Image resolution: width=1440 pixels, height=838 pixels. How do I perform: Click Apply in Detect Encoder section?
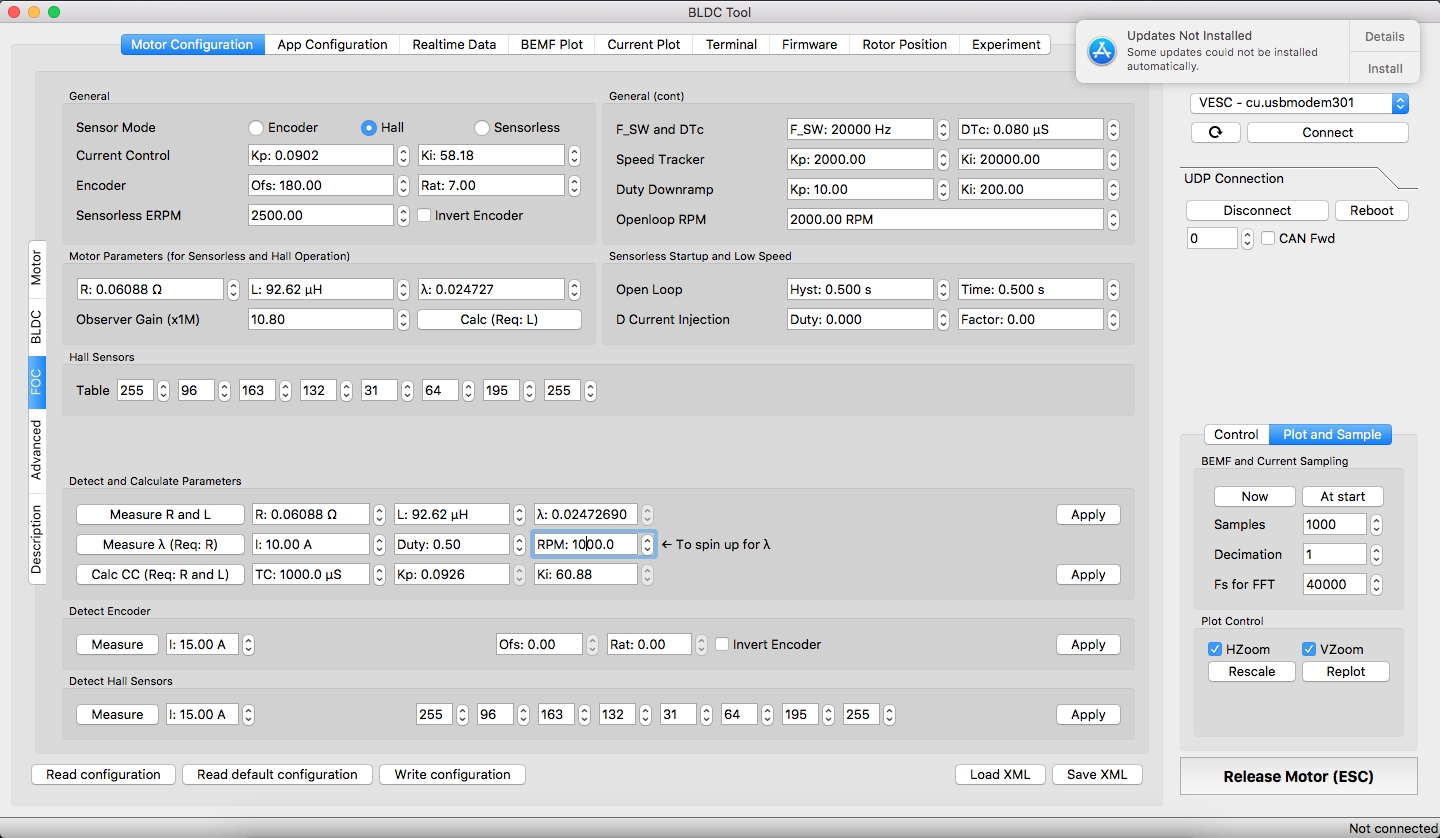1088,644
